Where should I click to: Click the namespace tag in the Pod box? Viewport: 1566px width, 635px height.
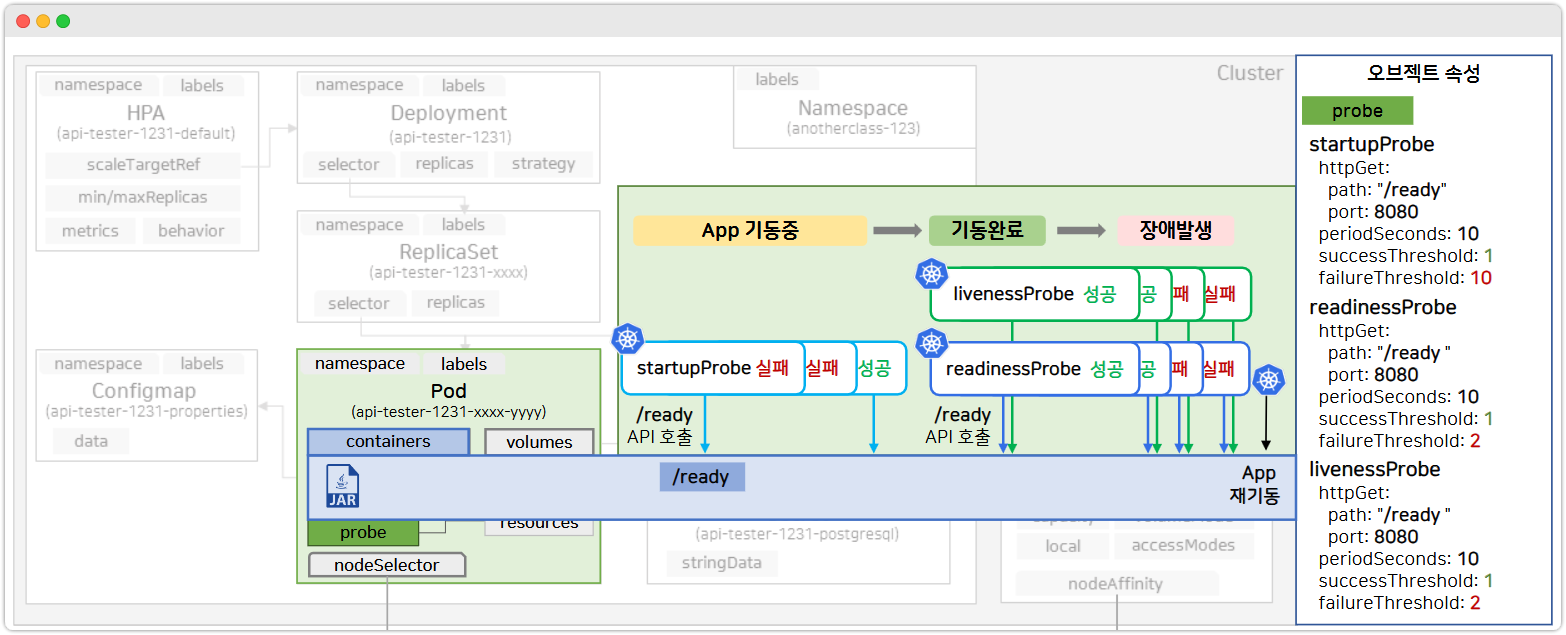coord(360,364)
